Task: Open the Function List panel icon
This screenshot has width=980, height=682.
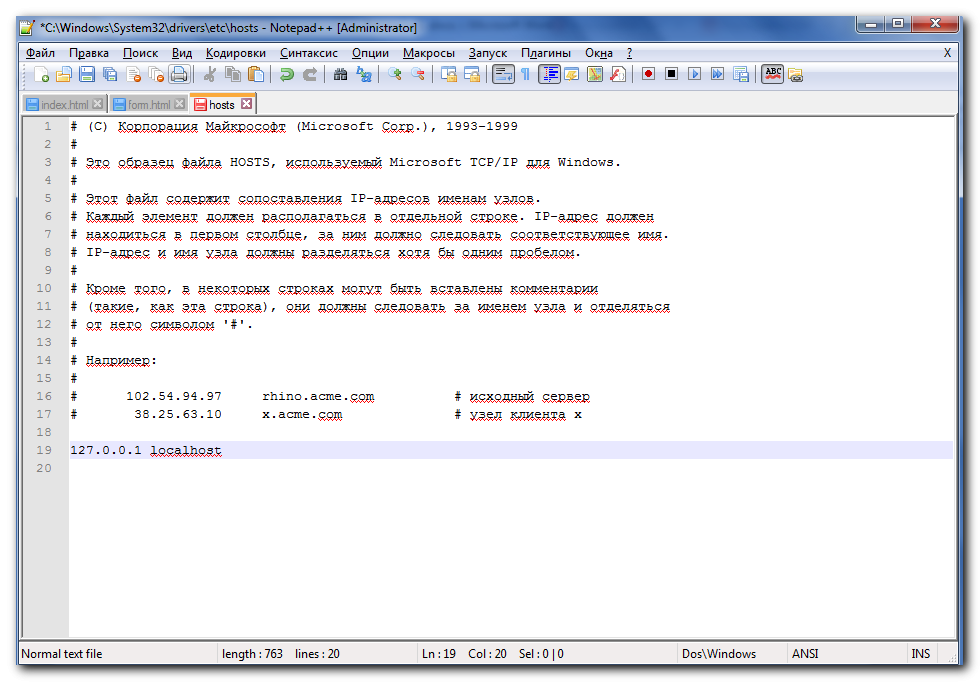Action: [618, 74]
